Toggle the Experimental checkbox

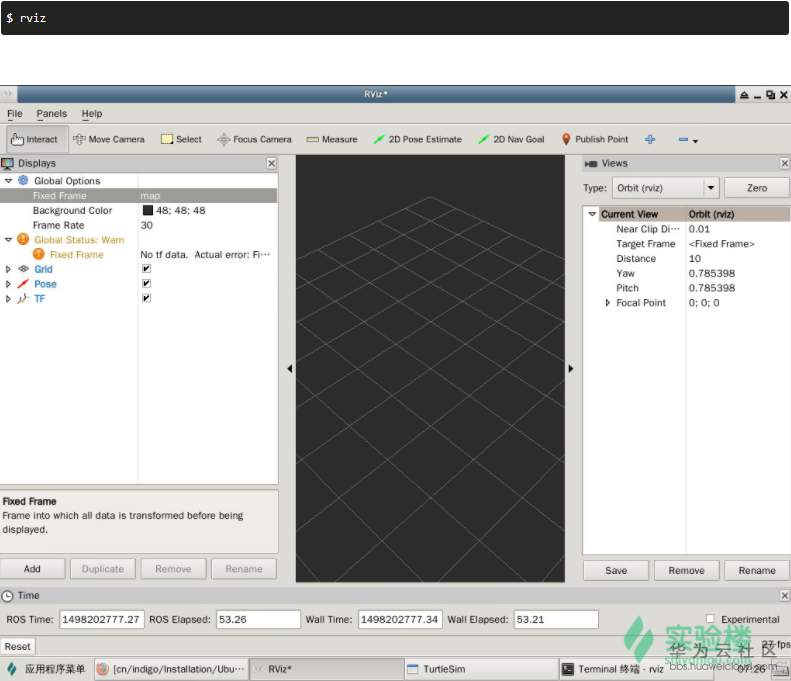[710, 619]
